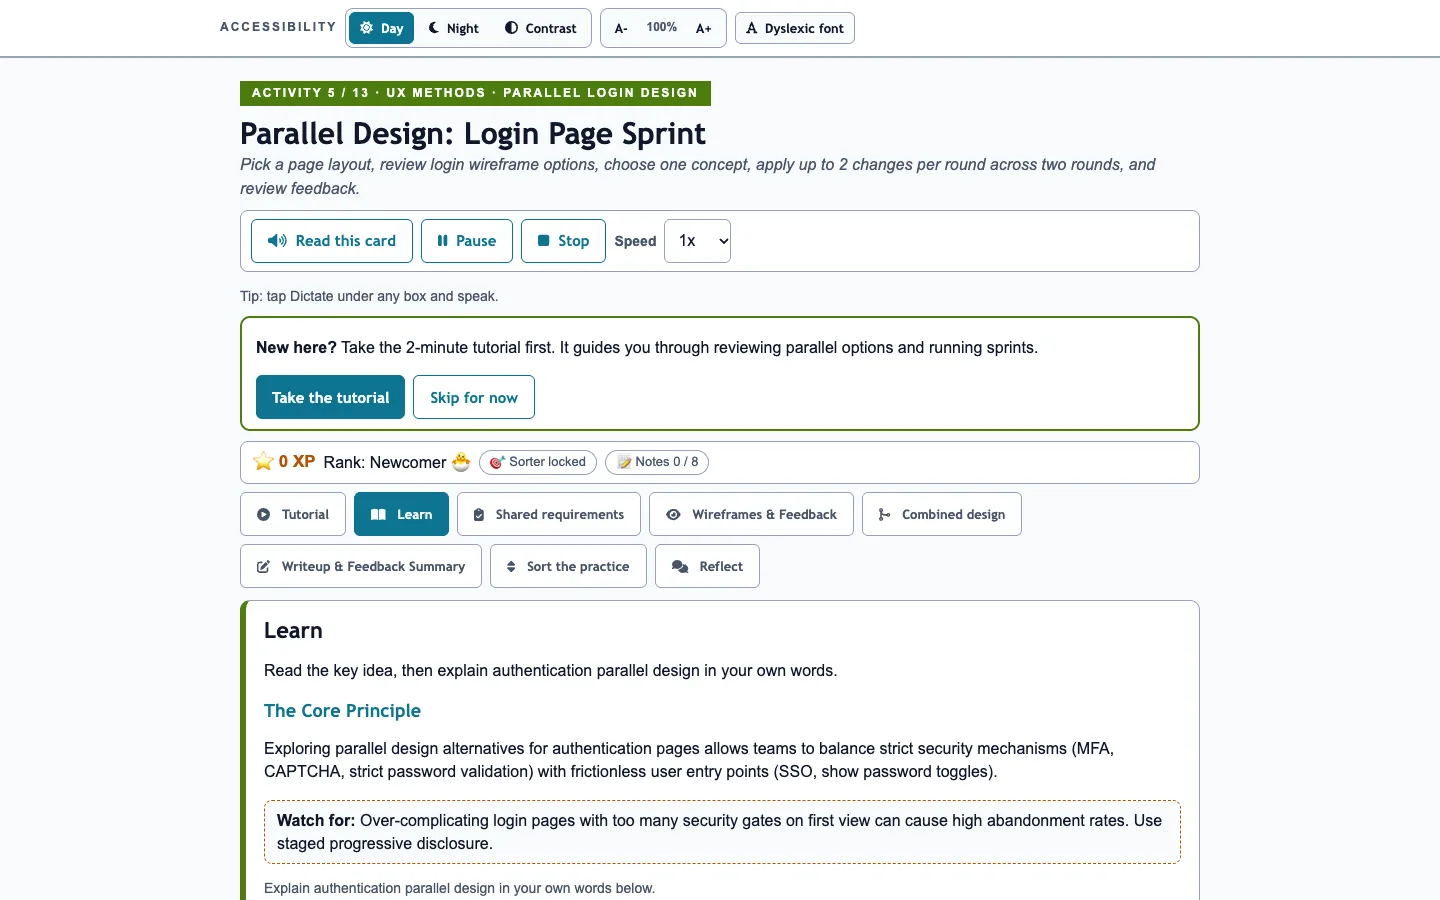Click the 'A' icon on Dyslexic font
The width and height of the screenshot is (1440, 900).
(752, 28)
